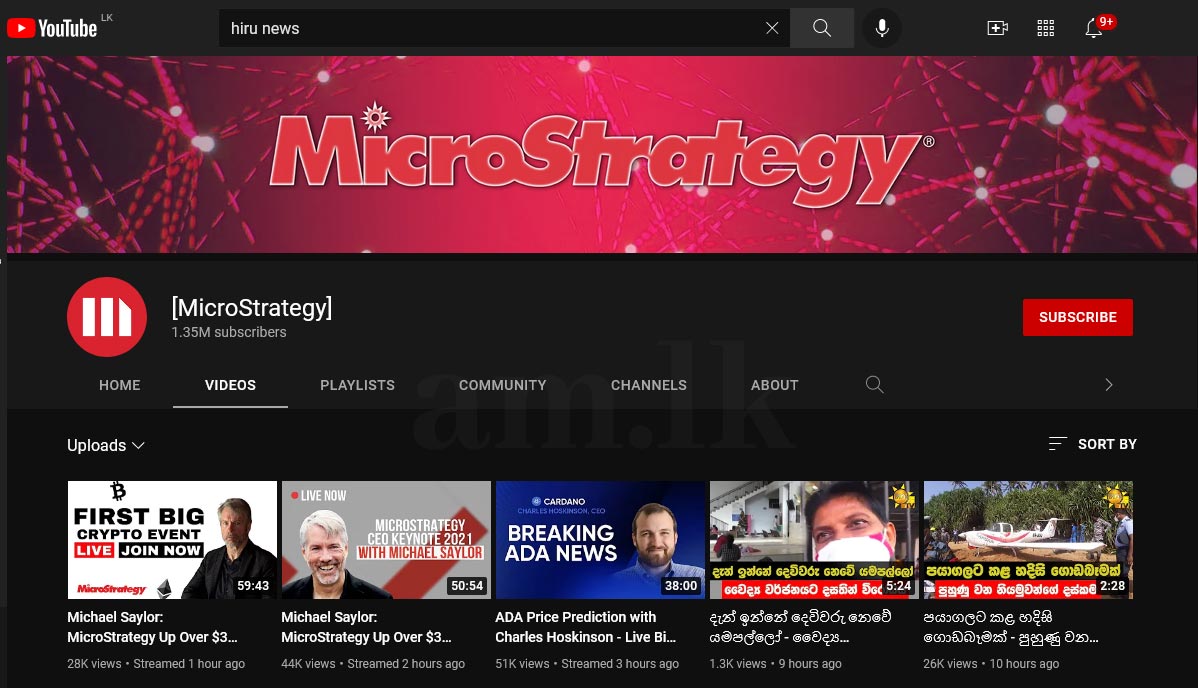Click '1.3K views • 9 hours ago'

(x=775, y=664)
